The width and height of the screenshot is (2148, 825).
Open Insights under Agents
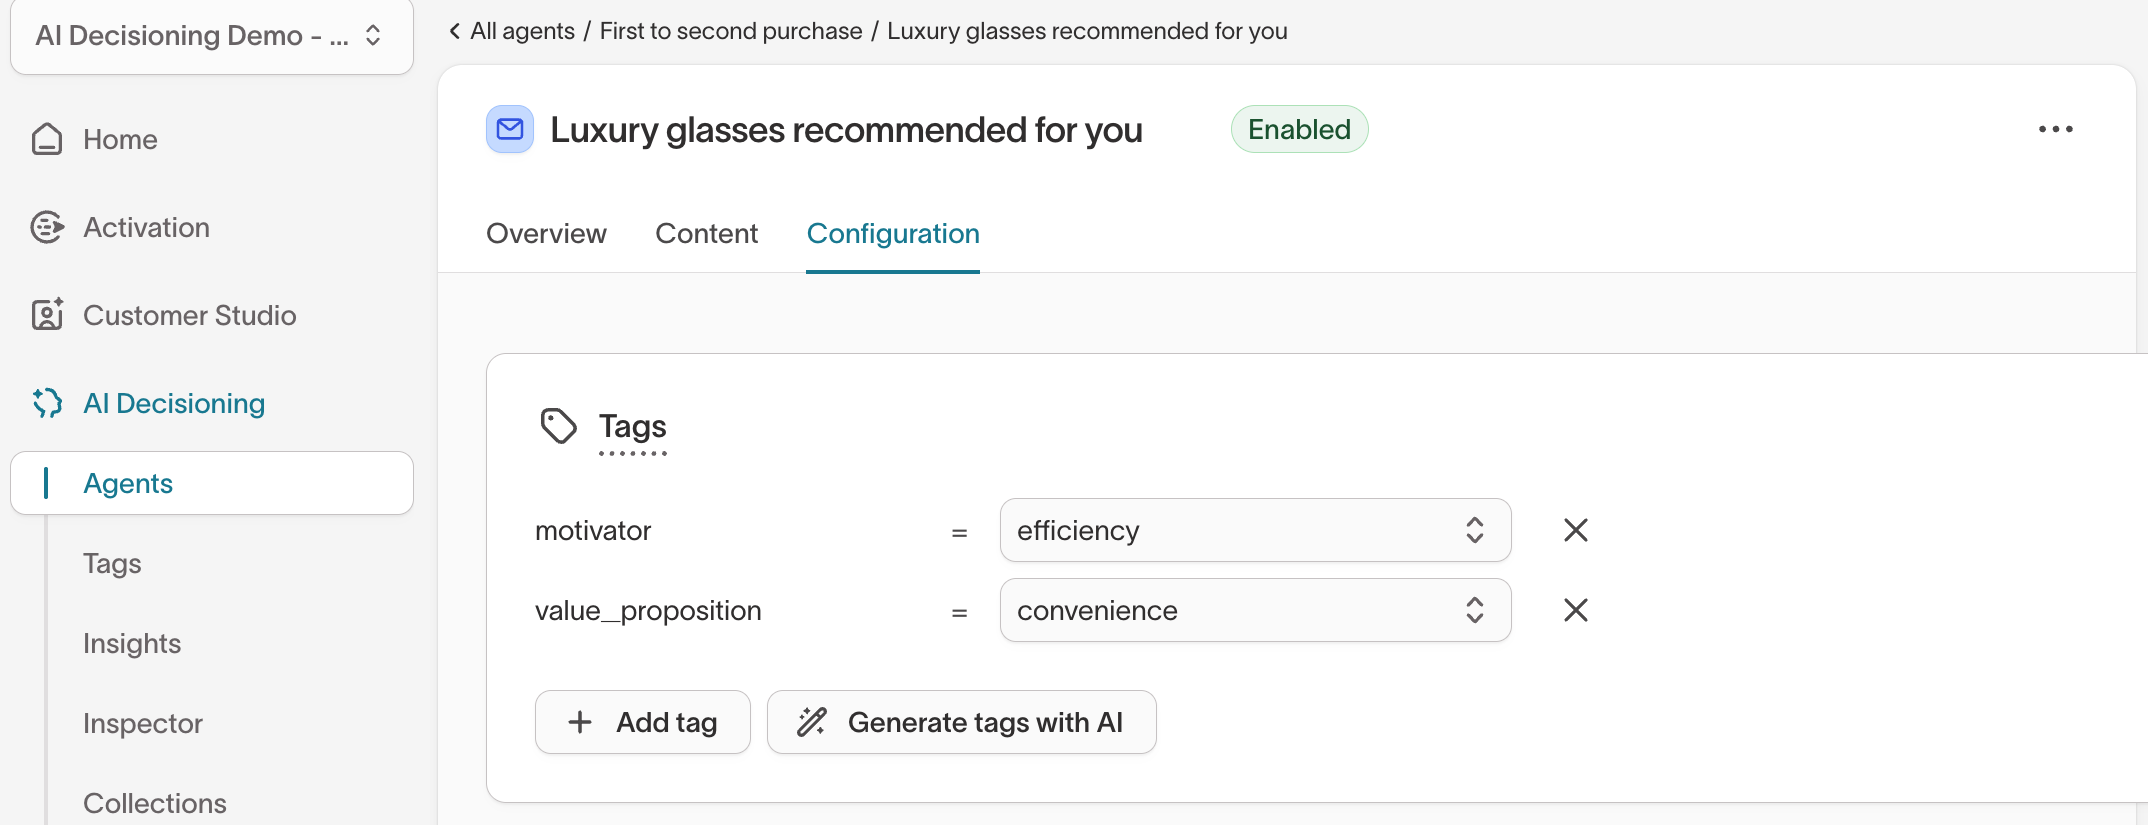(x=132, y=643)
